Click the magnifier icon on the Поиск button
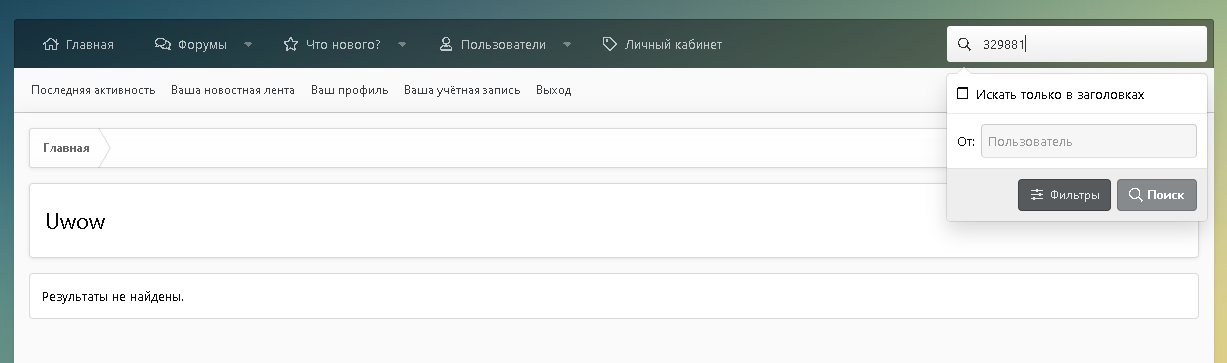Screen dimensions: 1227x363 tap(1135, 195)
